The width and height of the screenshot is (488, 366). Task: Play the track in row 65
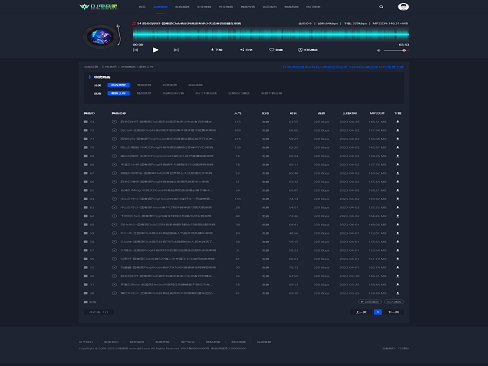pos(114,190)
